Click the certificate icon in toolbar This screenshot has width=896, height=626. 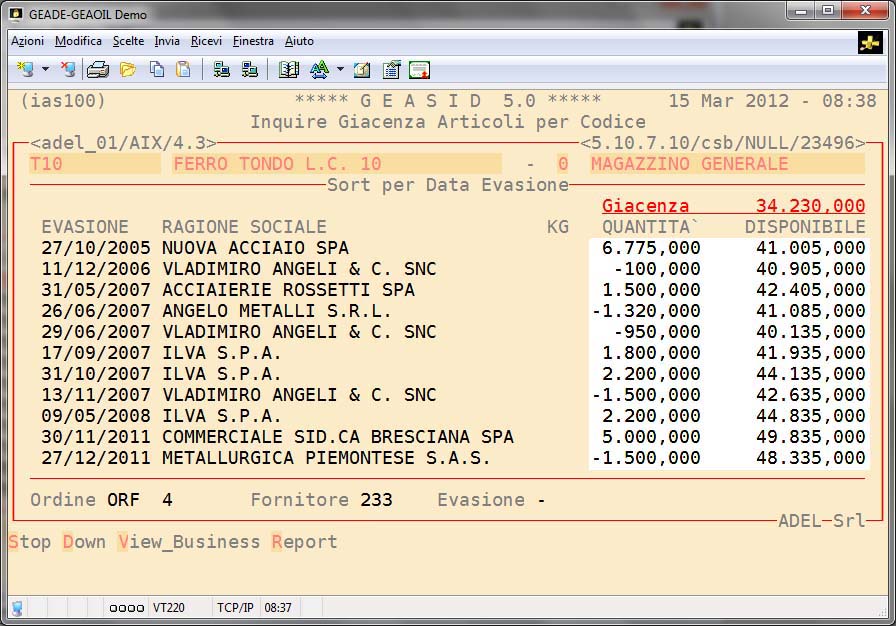pyautogui.click(x=419, y=69)
